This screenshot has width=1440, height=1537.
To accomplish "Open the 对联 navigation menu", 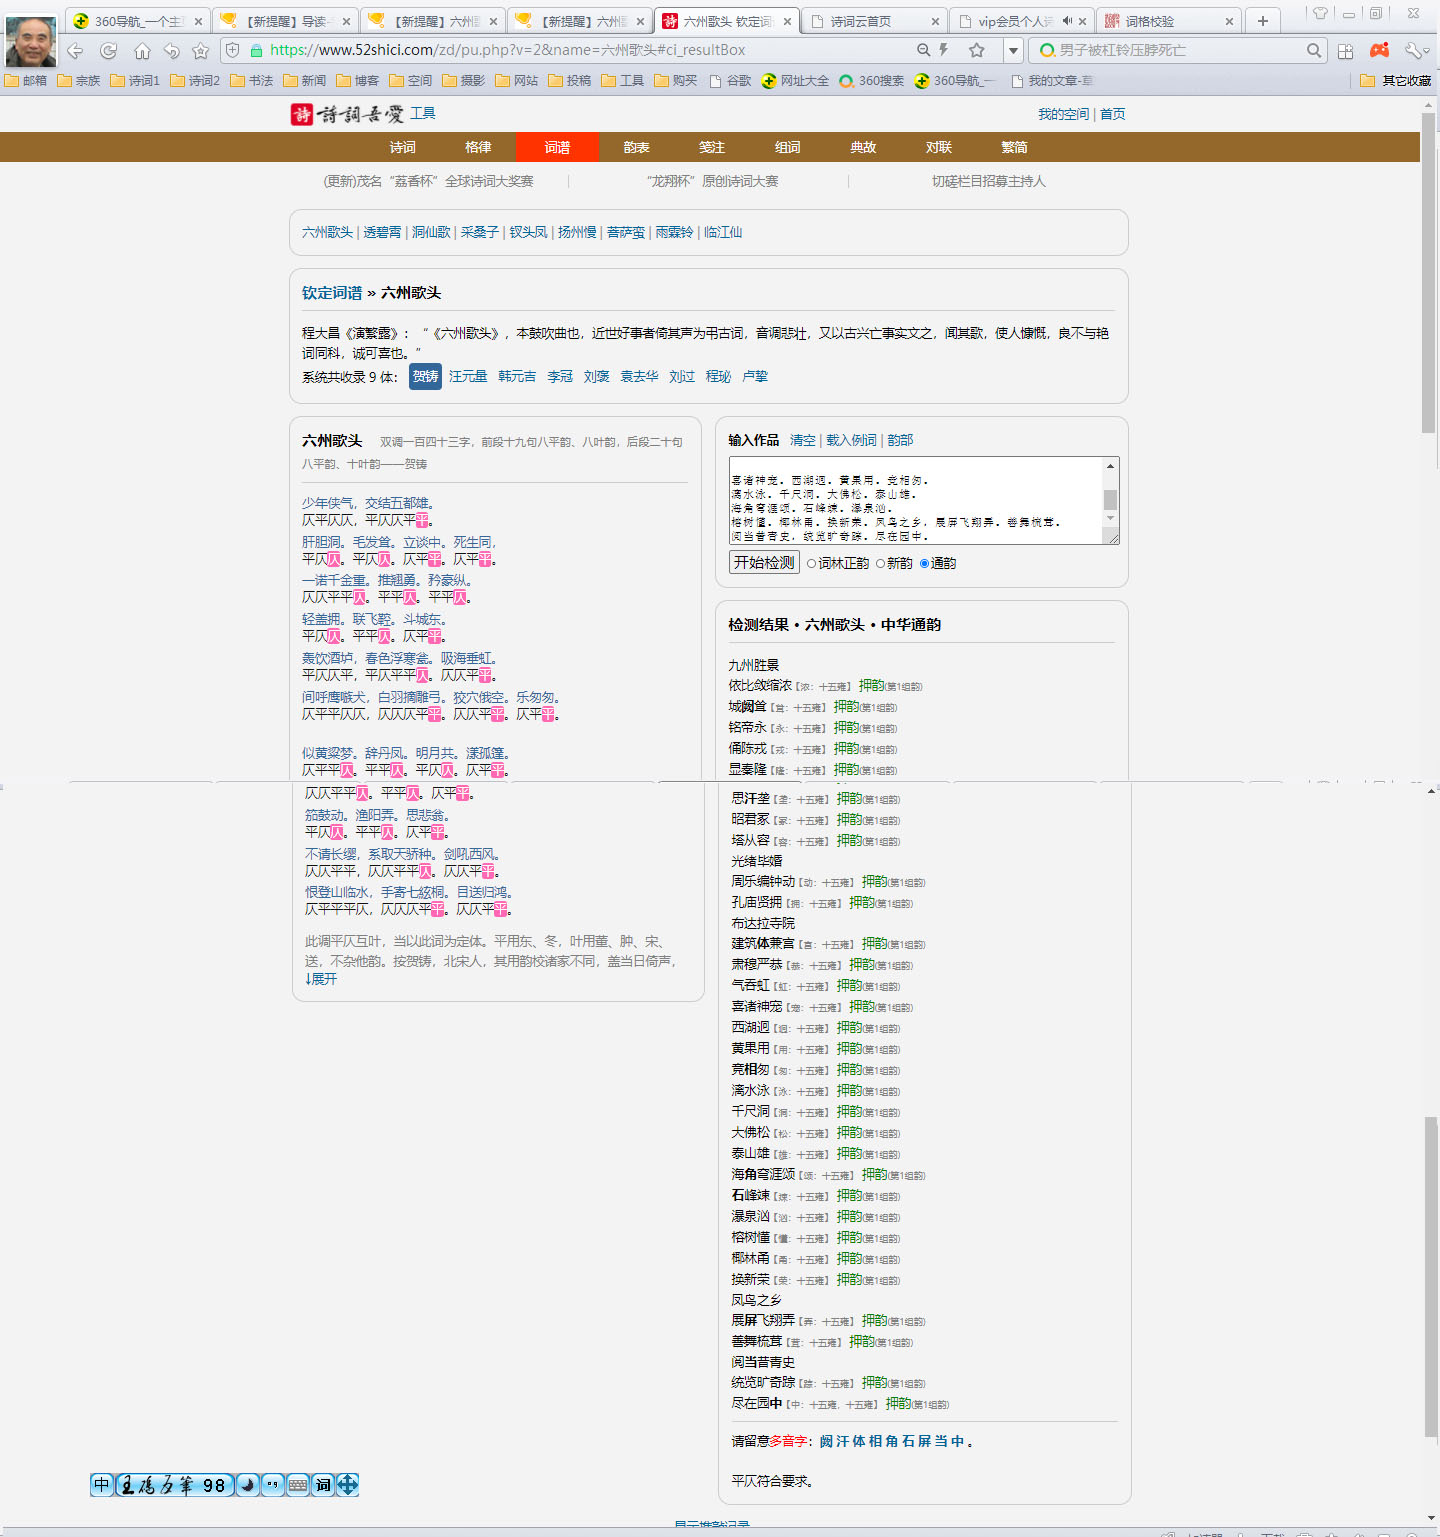I will tap(938, 147).
